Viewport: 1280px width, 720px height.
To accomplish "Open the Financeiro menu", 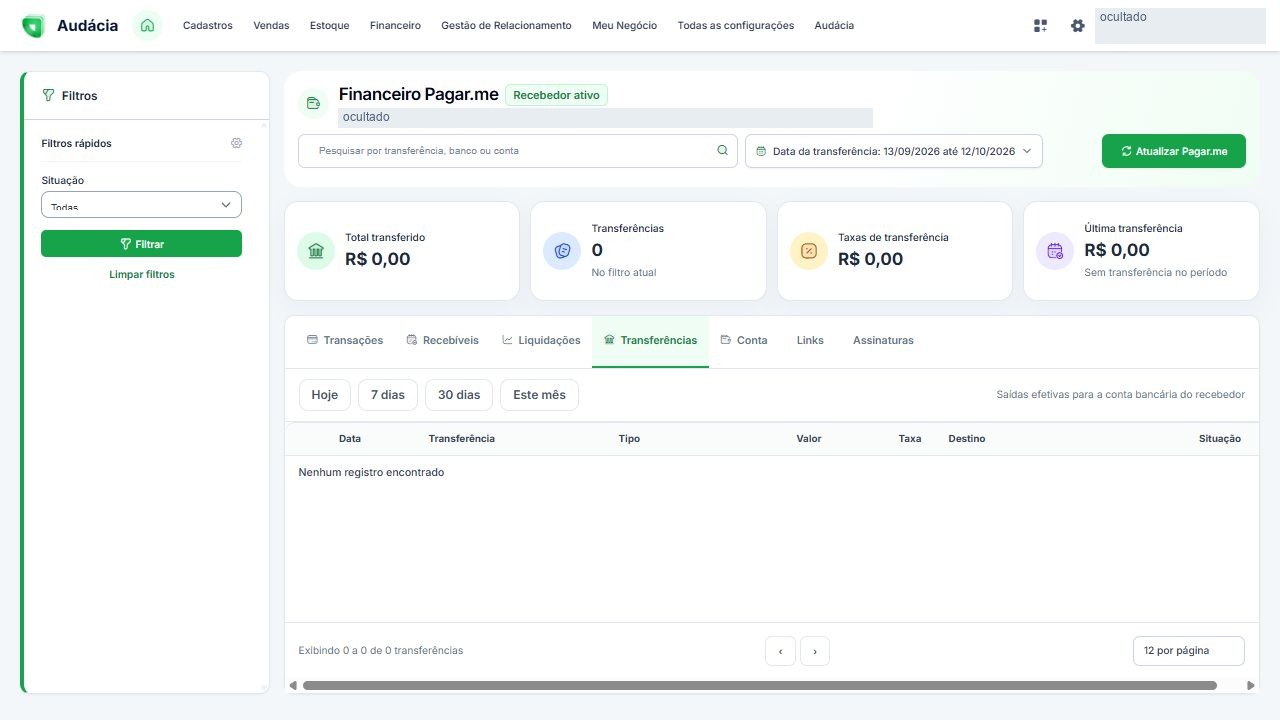I will pyautogui.click(x=395, y=26).
